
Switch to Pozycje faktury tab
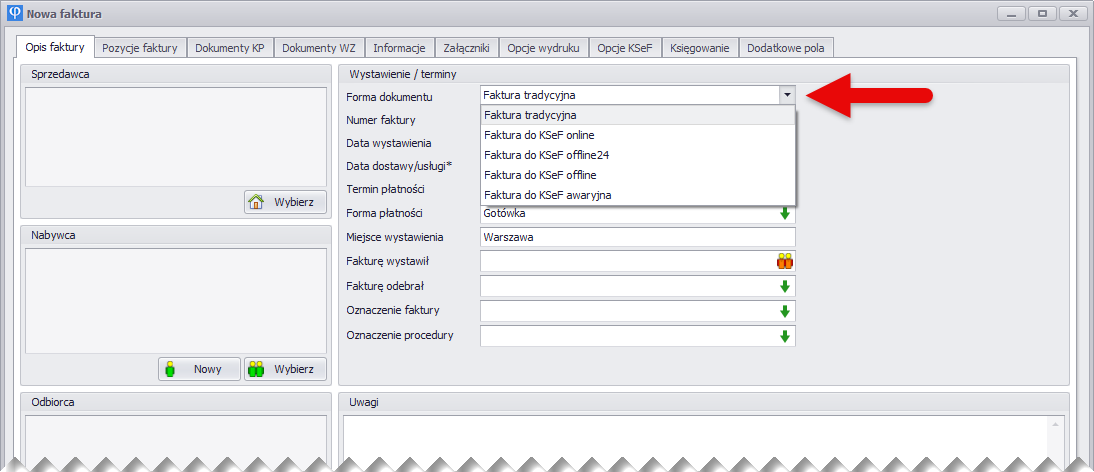[x=140, y=48]
